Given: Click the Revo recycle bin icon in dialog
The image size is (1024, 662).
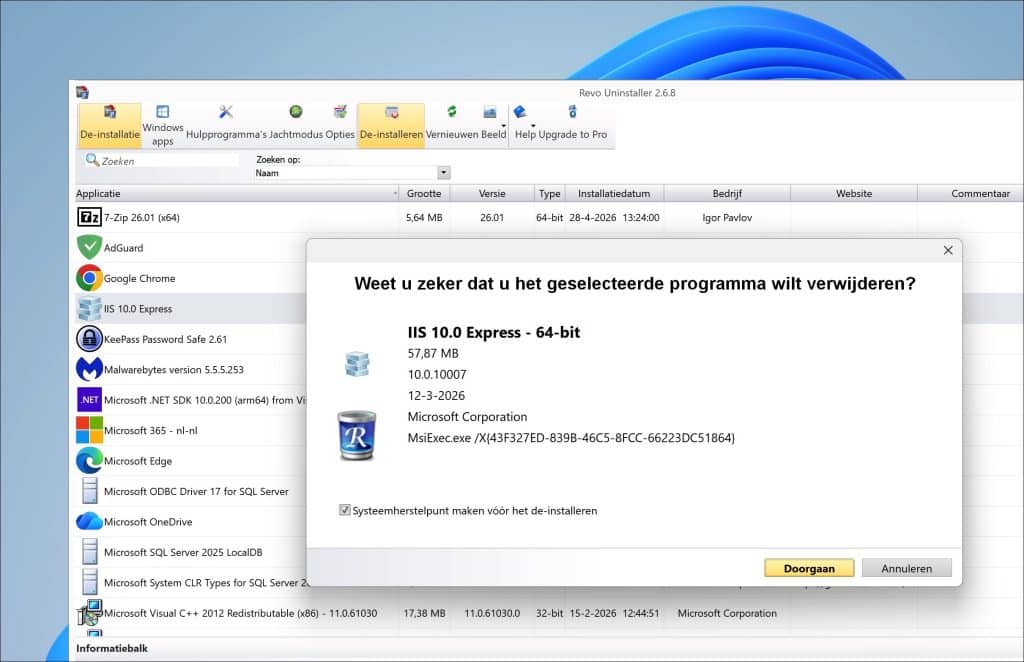Looking at the screenshot, I should tap(357, 435).
